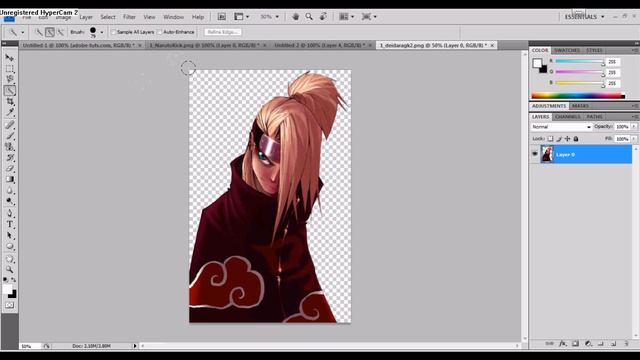Select the Lasso tool

(9, 79)
